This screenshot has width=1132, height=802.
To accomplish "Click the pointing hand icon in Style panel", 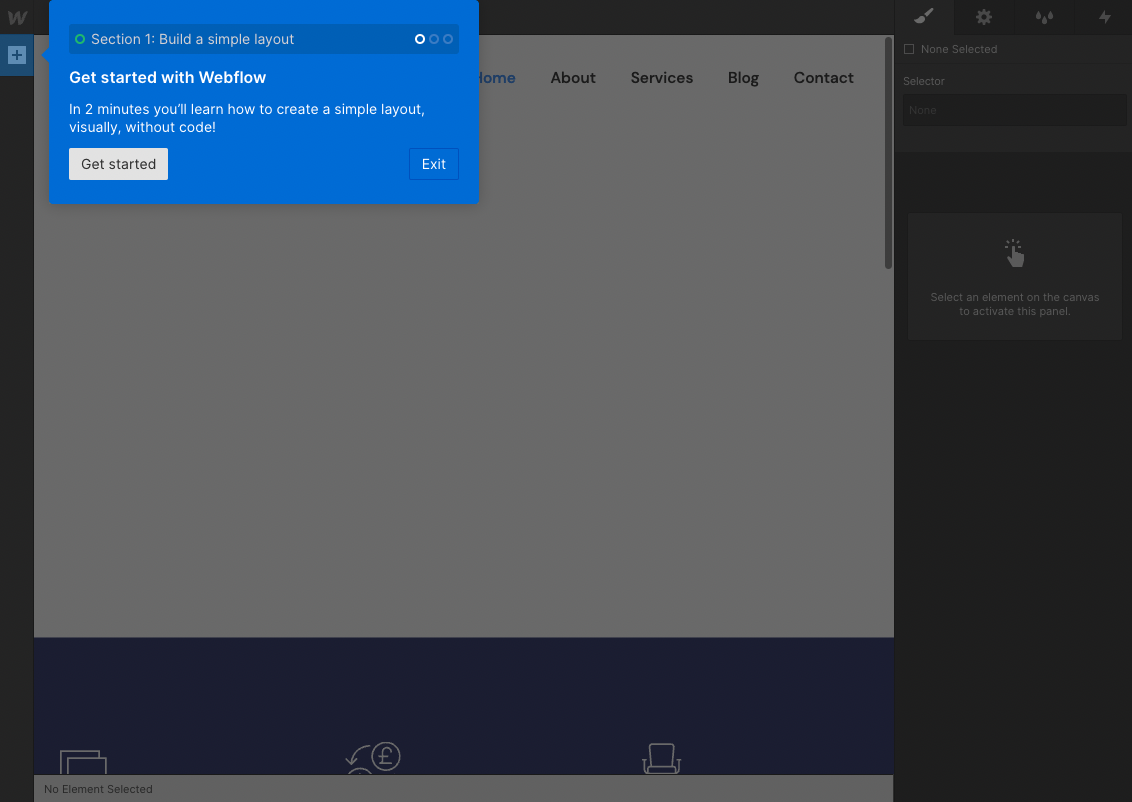I will click(1014, 253).
